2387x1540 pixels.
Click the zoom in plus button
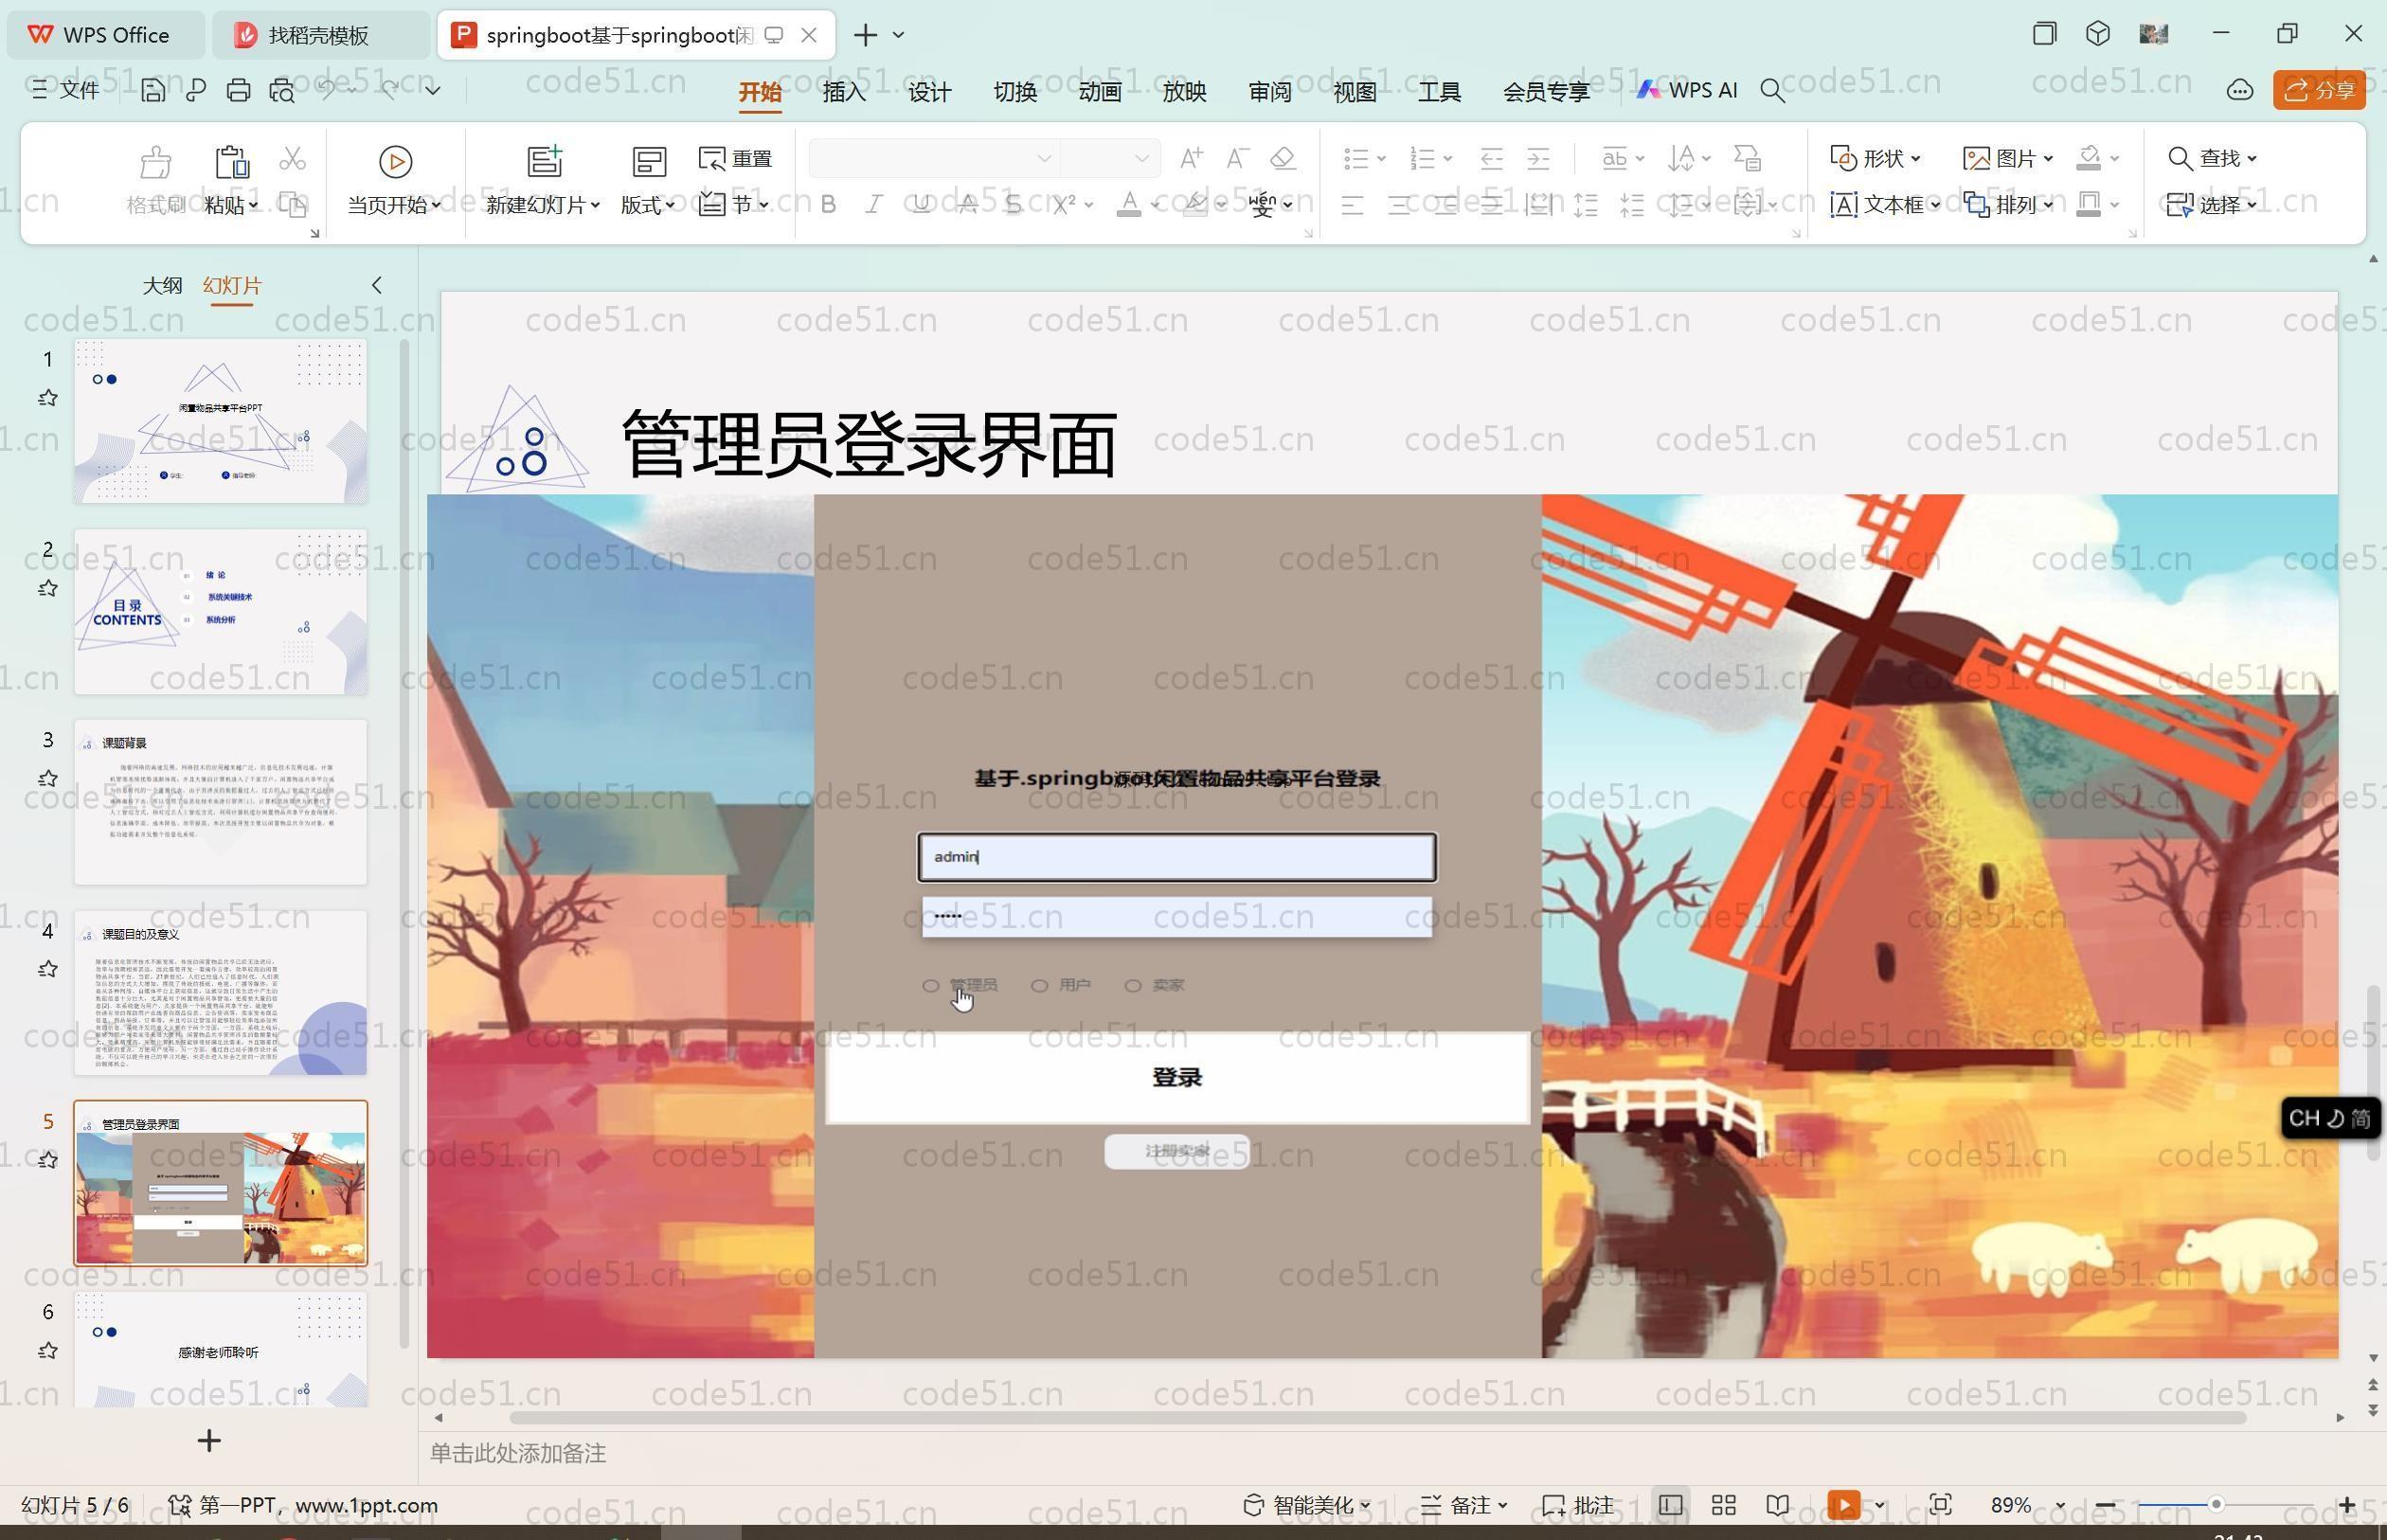tap(2347, 1505)
